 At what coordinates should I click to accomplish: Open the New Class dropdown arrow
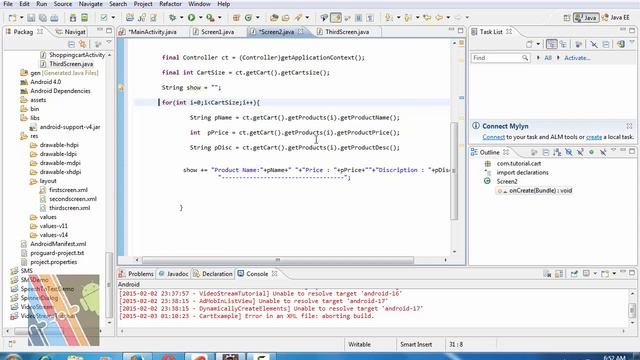tap(258, 18)
